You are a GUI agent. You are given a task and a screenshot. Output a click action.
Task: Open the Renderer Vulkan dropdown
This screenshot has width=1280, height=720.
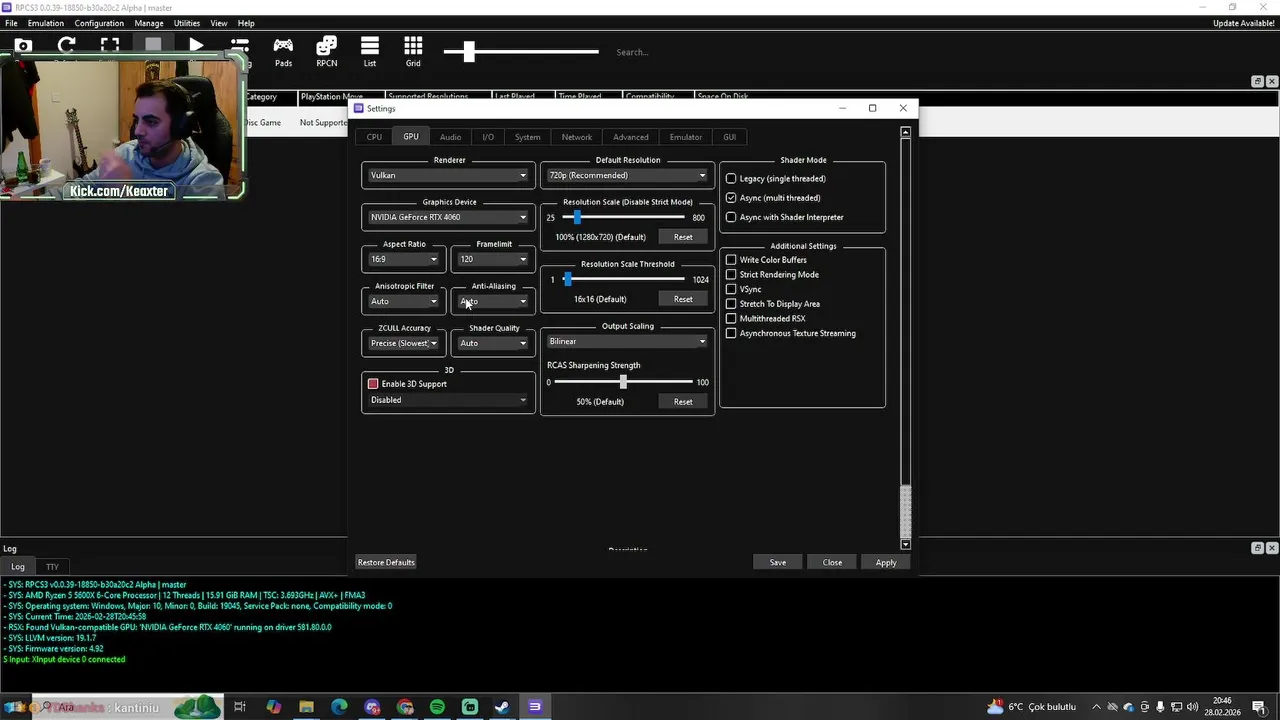448,175
